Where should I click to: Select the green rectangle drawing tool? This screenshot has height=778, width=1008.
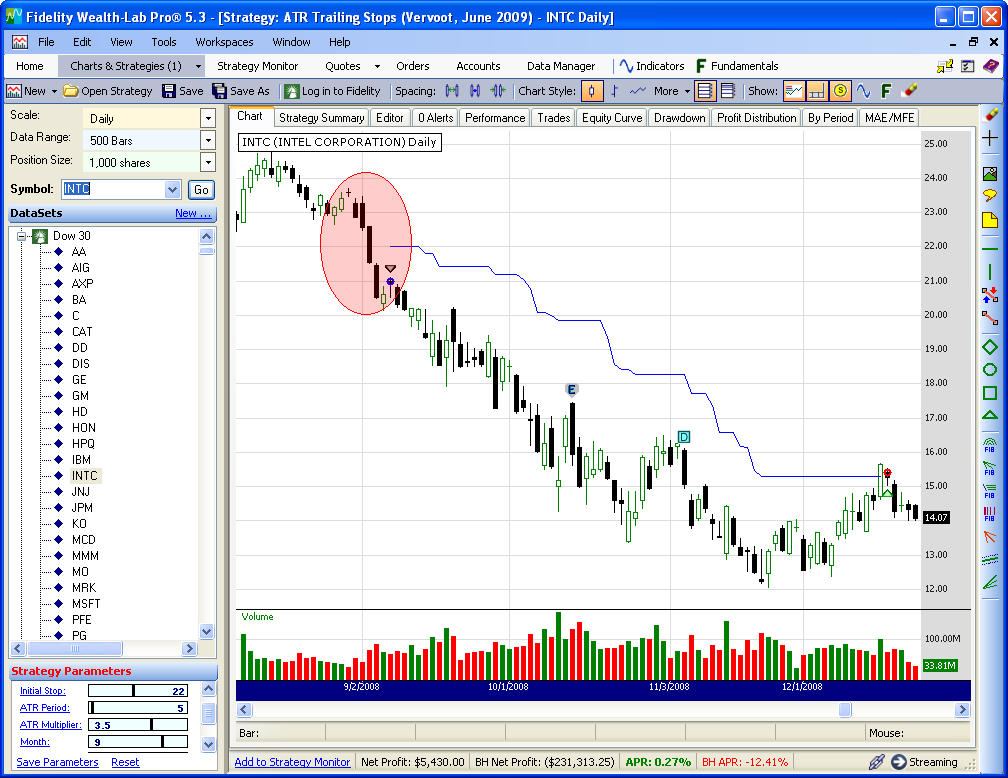[x=990, y=393]
